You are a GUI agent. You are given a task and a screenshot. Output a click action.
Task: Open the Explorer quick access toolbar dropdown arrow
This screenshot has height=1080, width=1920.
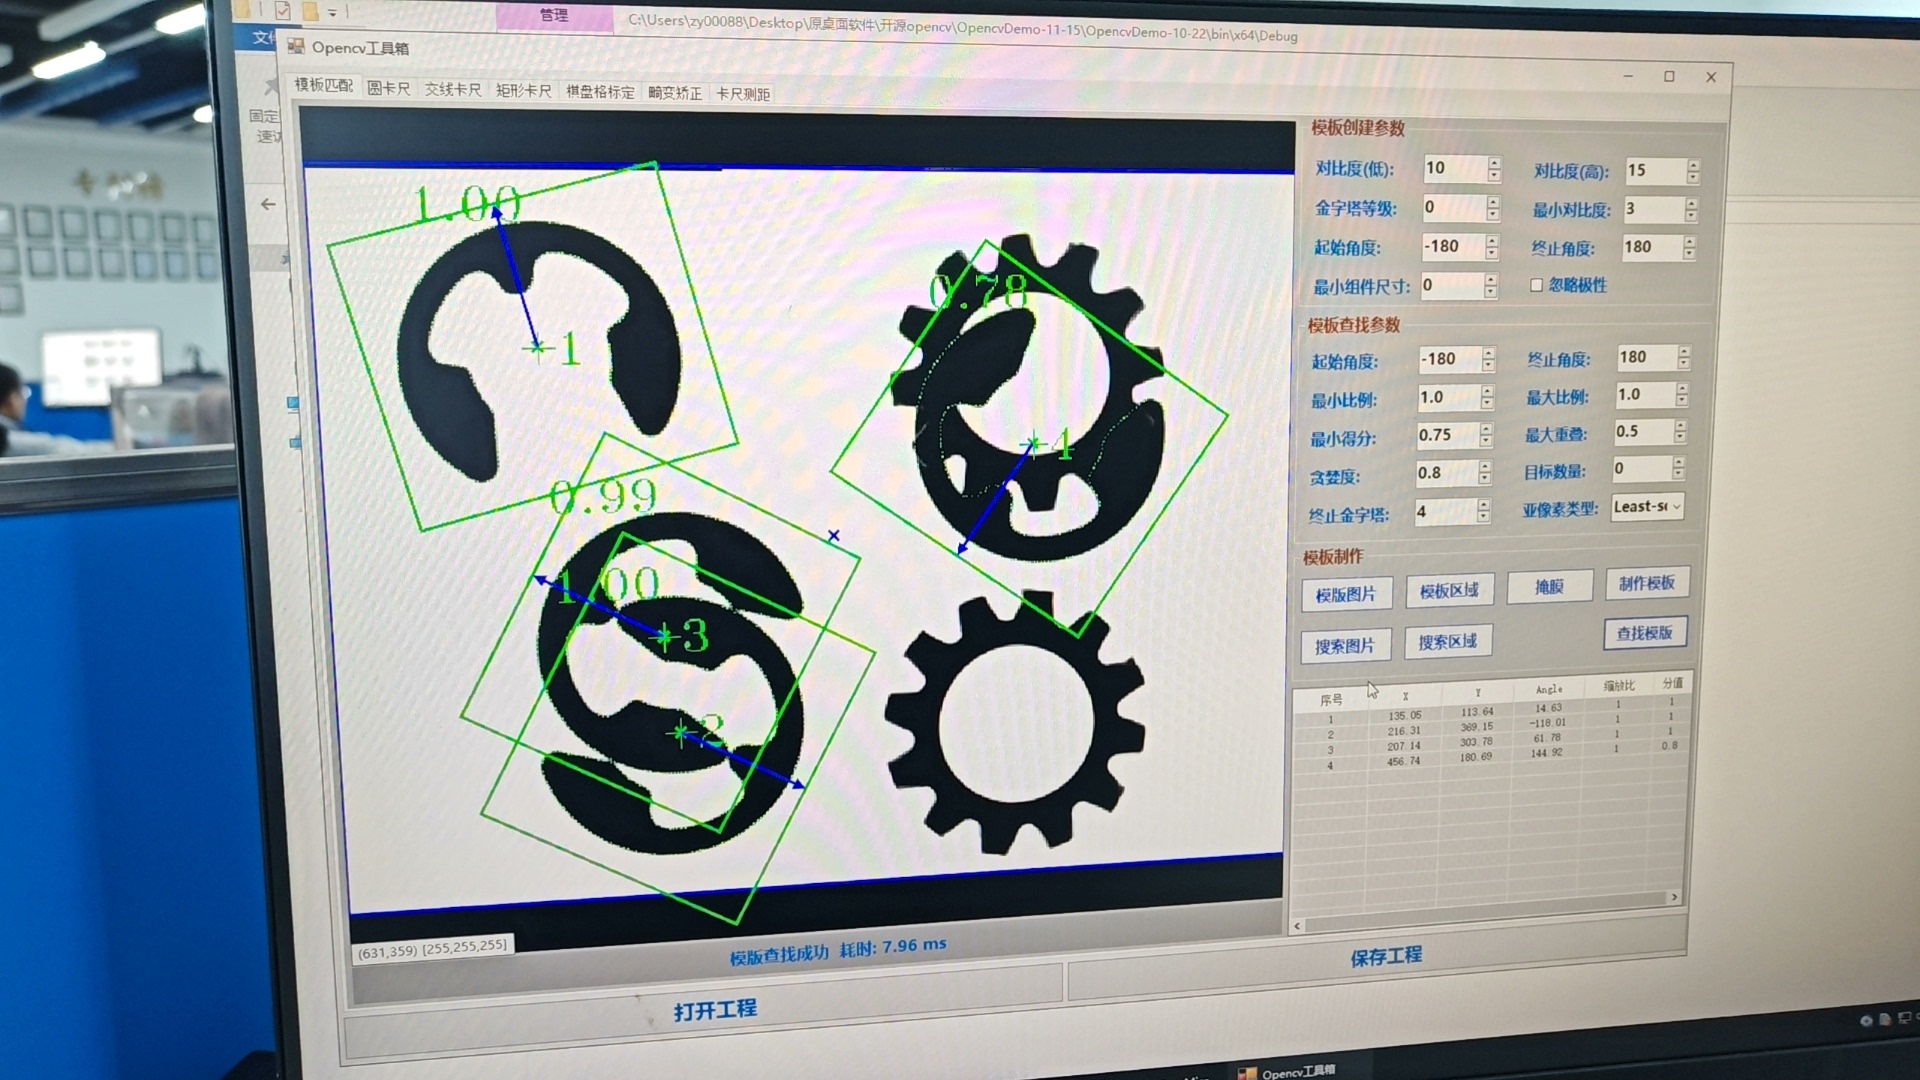pyautogui.click(x=333, y=13)
